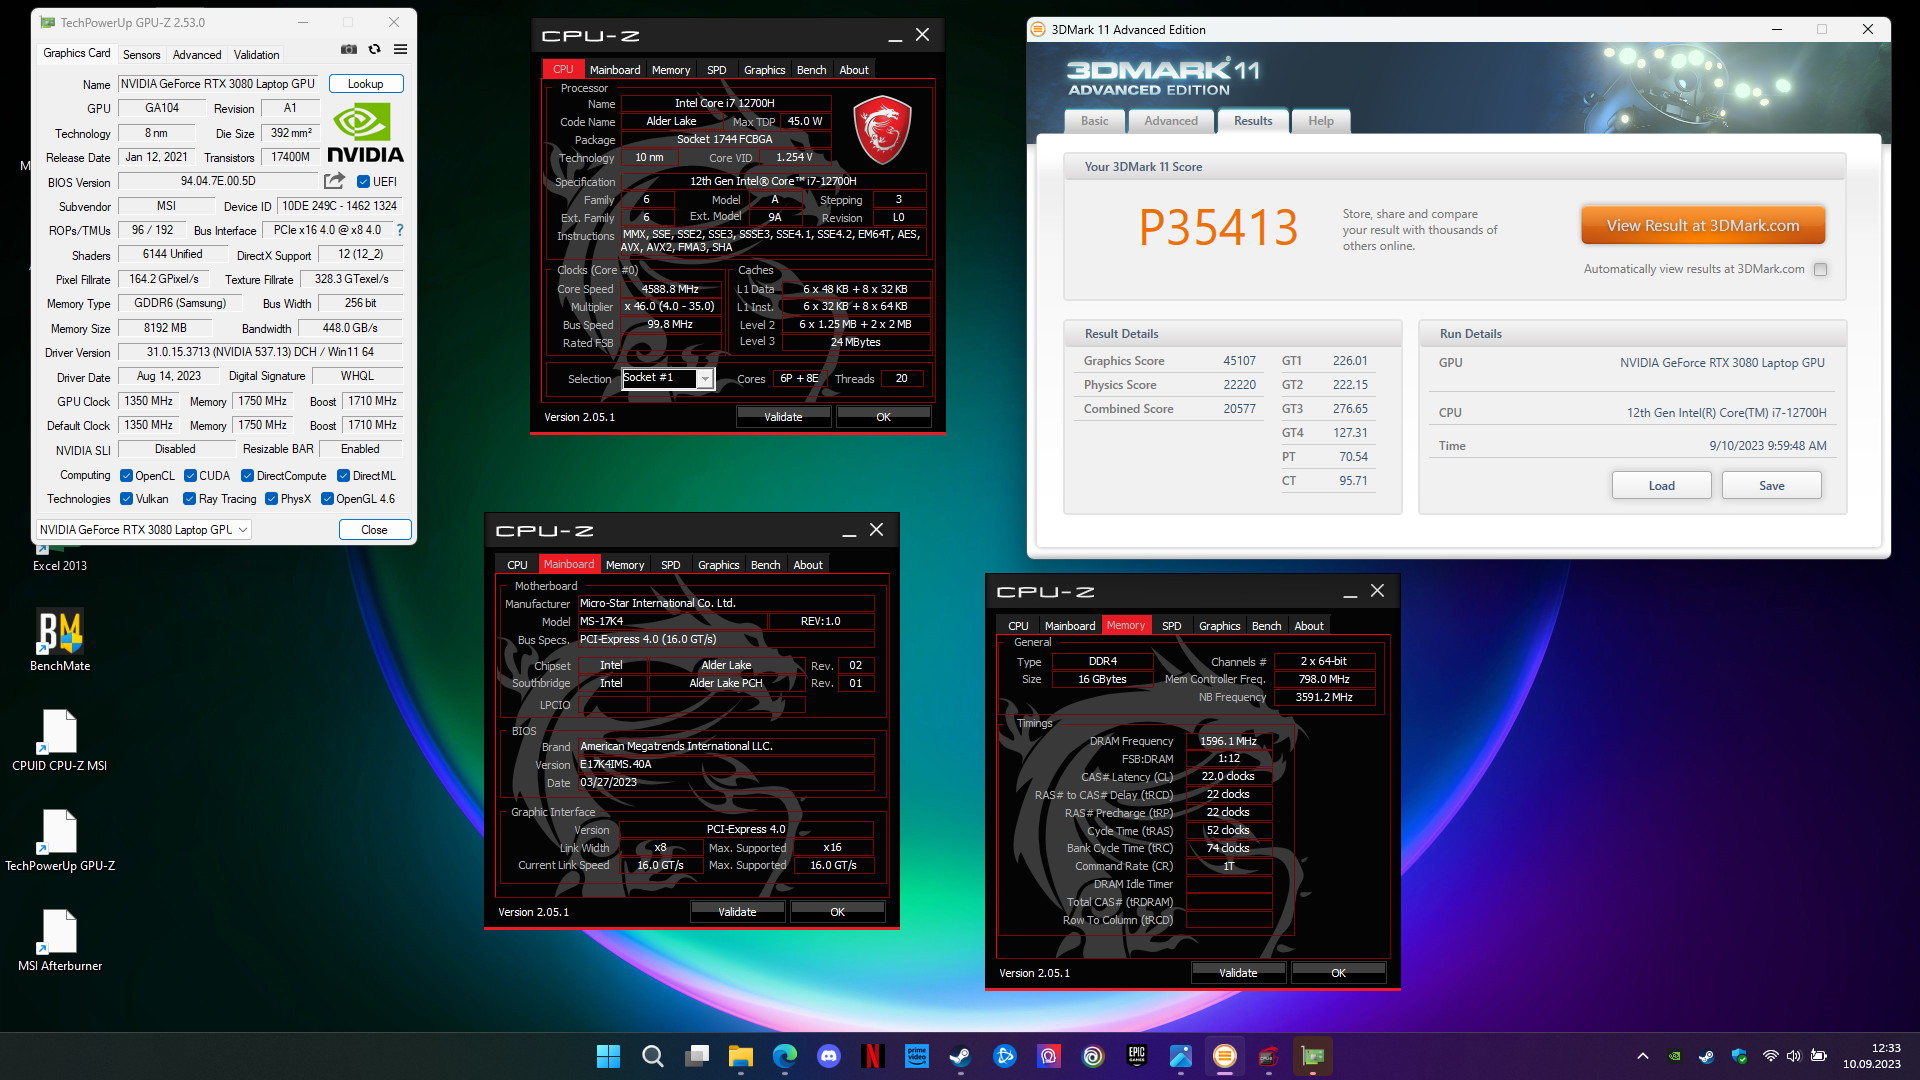The height and width of the screenshot is (1080, 1920).
Task: Enable automatically view results at 3DMark.com
Action: click(x=1820, y=269)
